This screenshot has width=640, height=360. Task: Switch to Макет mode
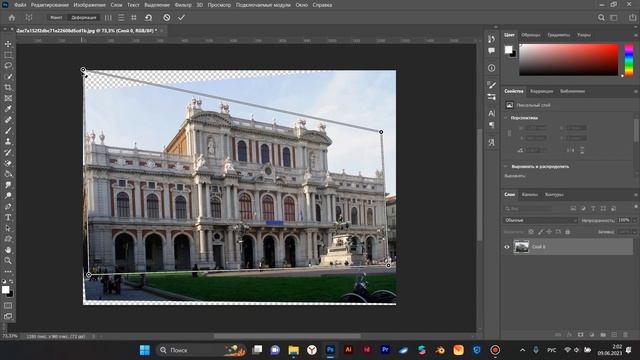(x=56, y=18)
